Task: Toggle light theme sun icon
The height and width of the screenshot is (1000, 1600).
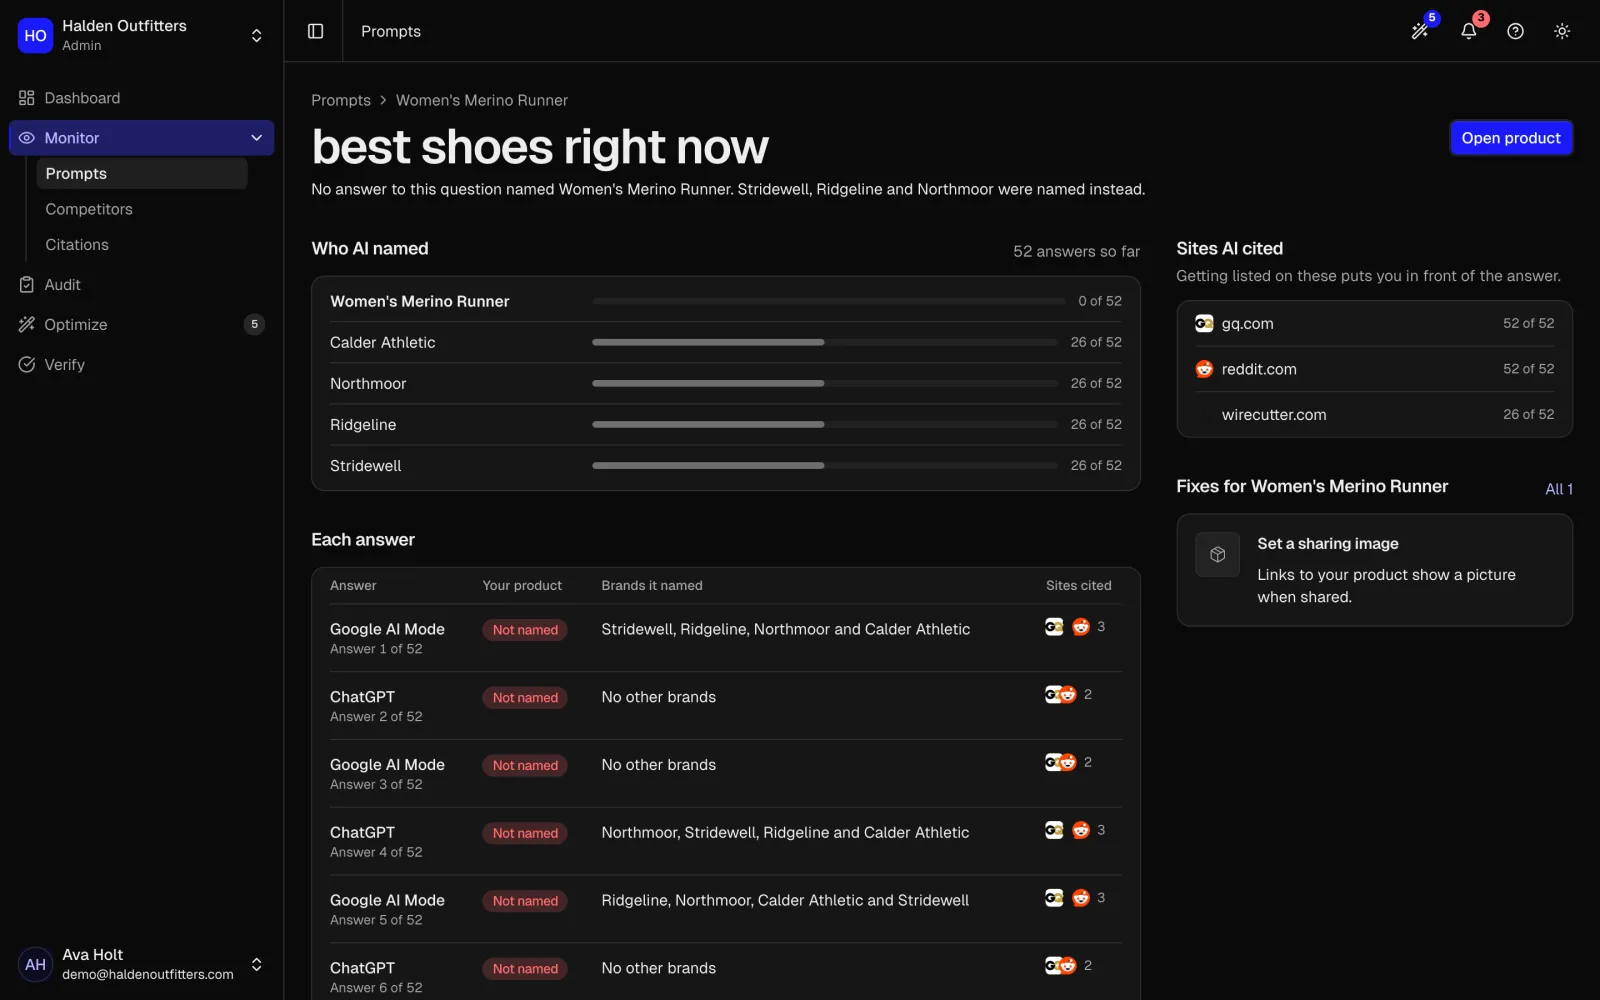Action: pos(1562,31)
